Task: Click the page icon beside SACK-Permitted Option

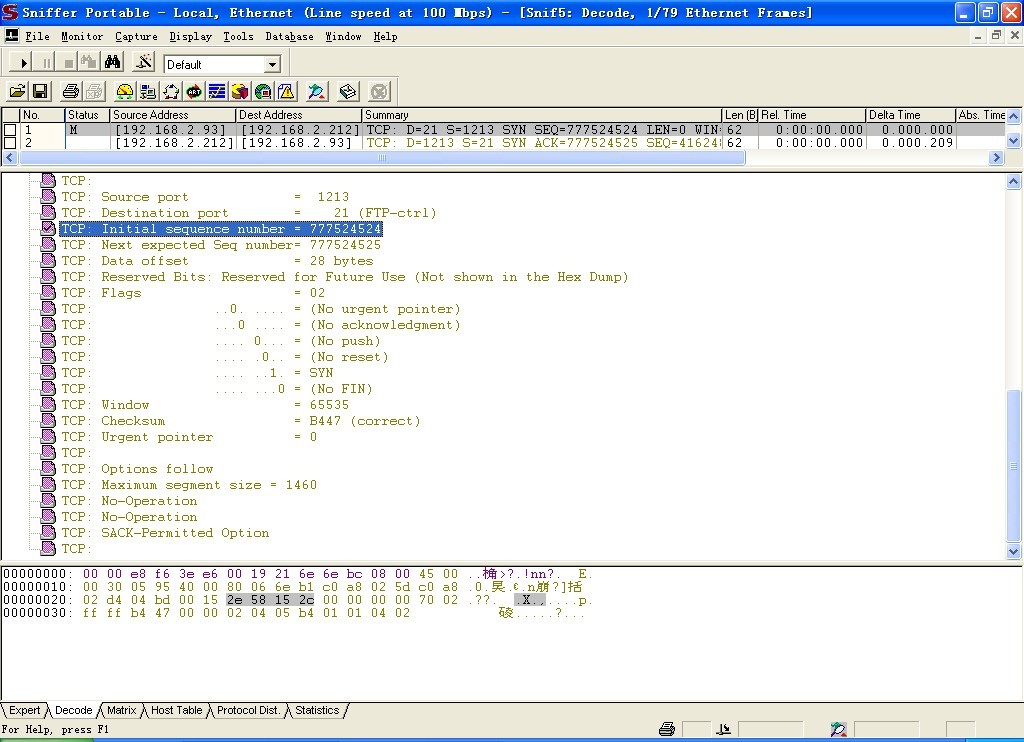Action: click(48, 532)
